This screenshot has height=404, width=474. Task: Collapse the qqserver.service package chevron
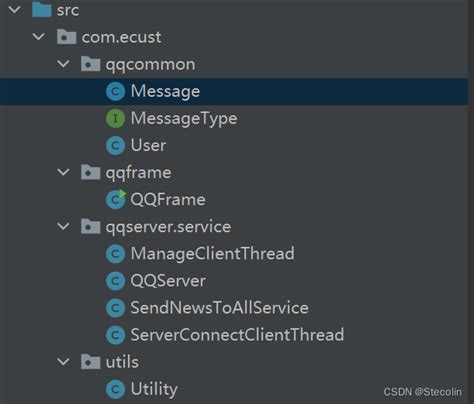point(63,226)
